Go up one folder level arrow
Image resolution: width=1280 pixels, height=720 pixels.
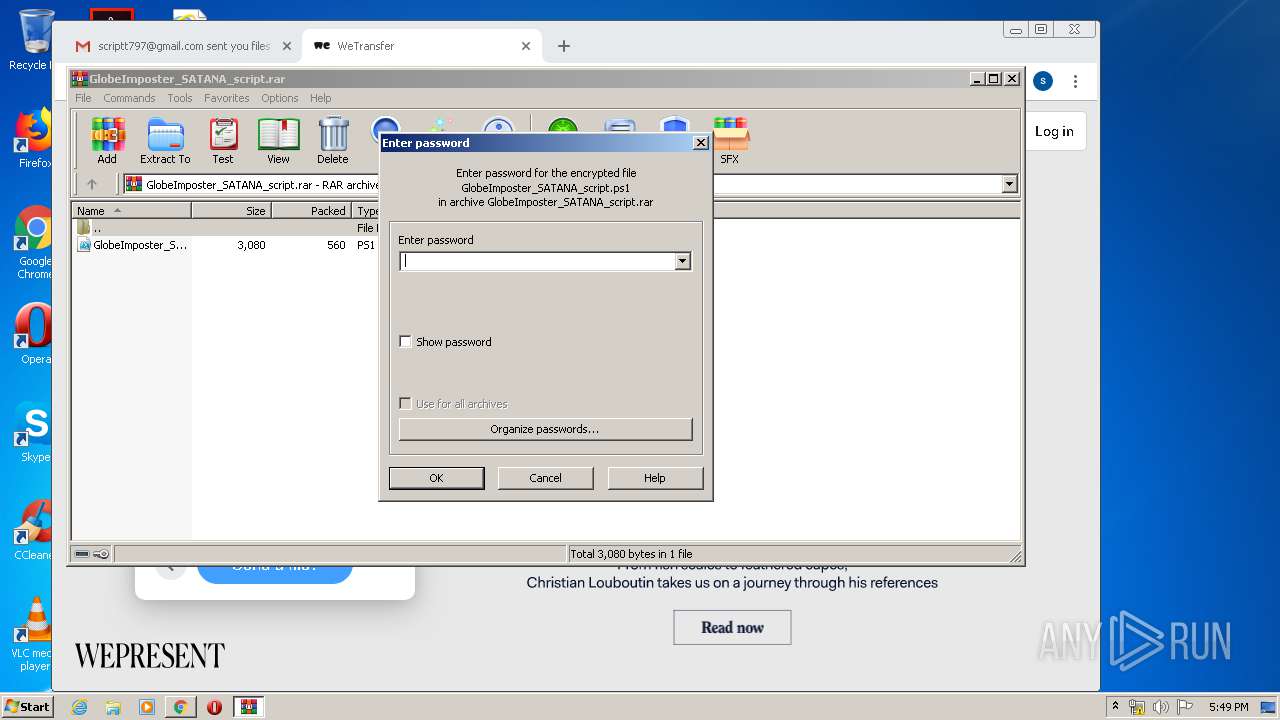pos(92,184)
